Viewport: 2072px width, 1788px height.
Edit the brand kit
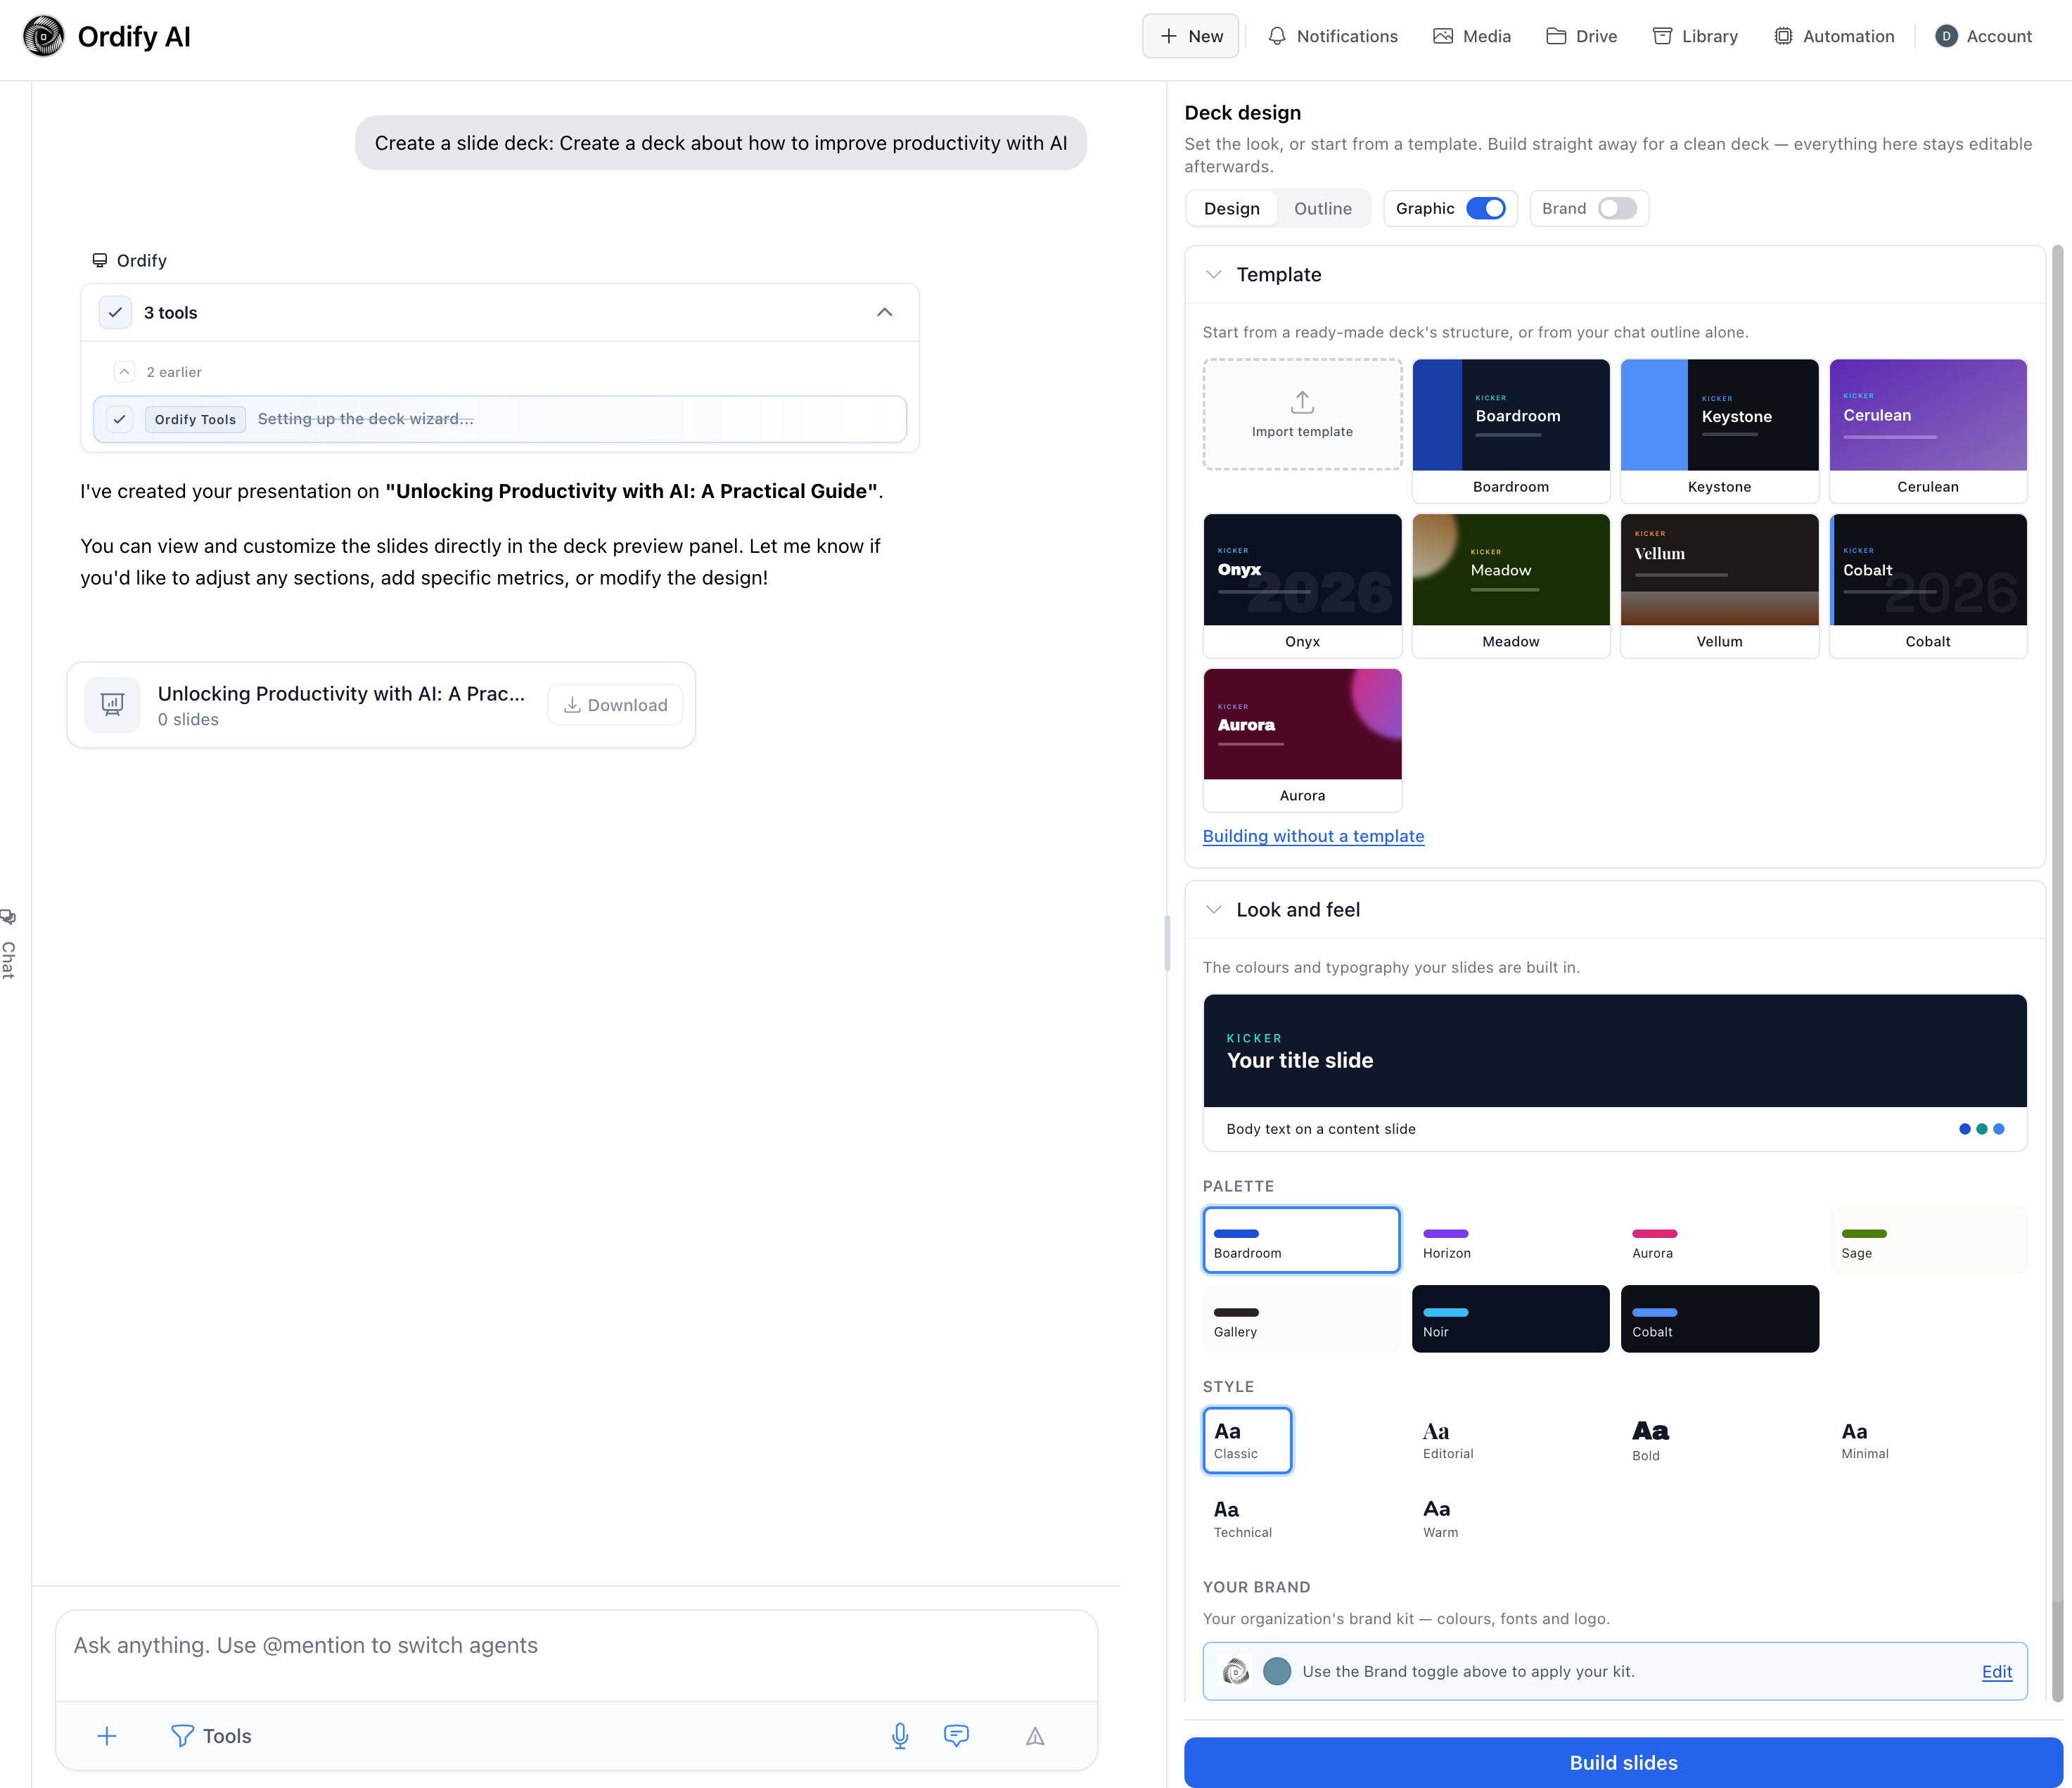(1997, 1671)
